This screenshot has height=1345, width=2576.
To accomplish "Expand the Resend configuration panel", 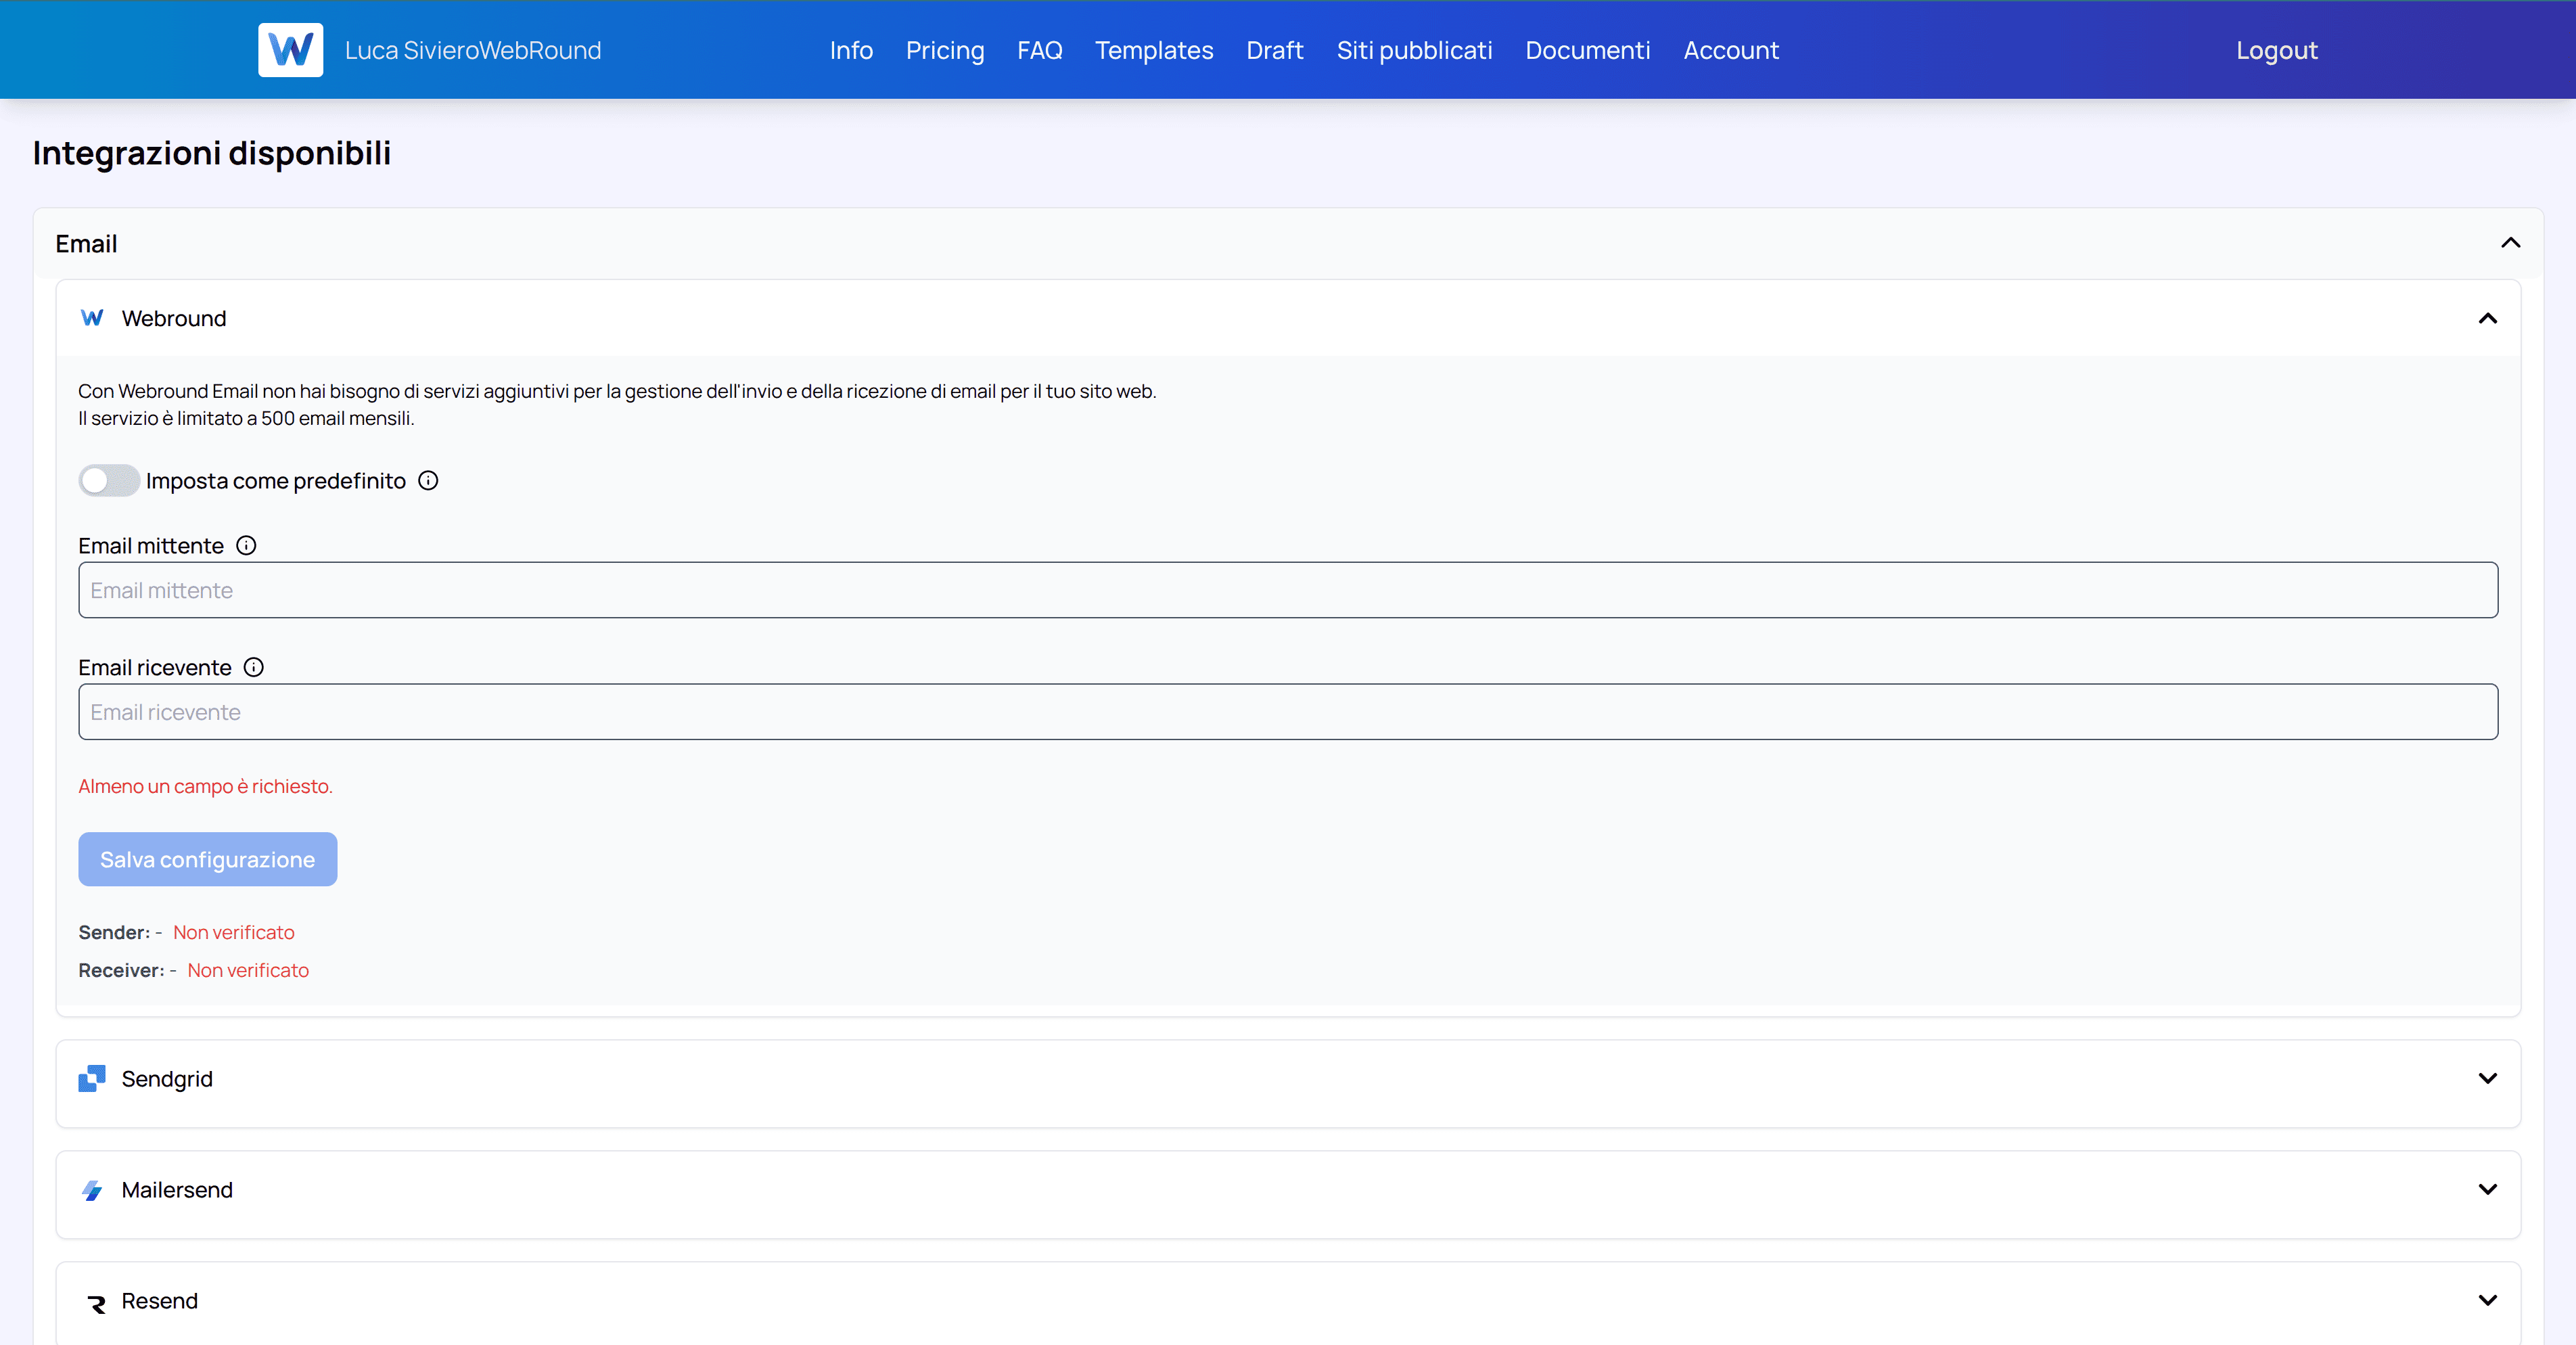I will [2489, 1301].
